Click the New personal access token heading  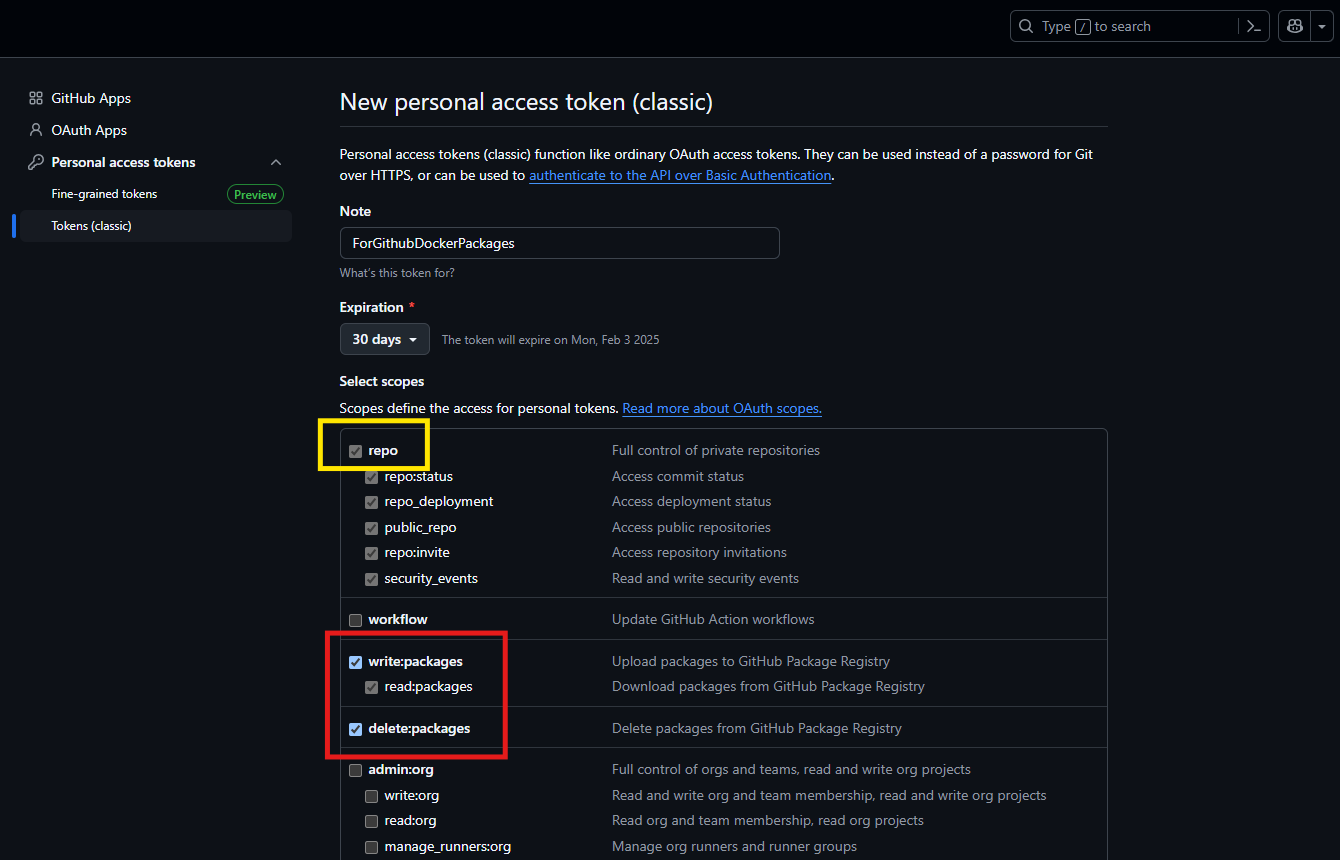pyautogui.click(x=526, y=102)
